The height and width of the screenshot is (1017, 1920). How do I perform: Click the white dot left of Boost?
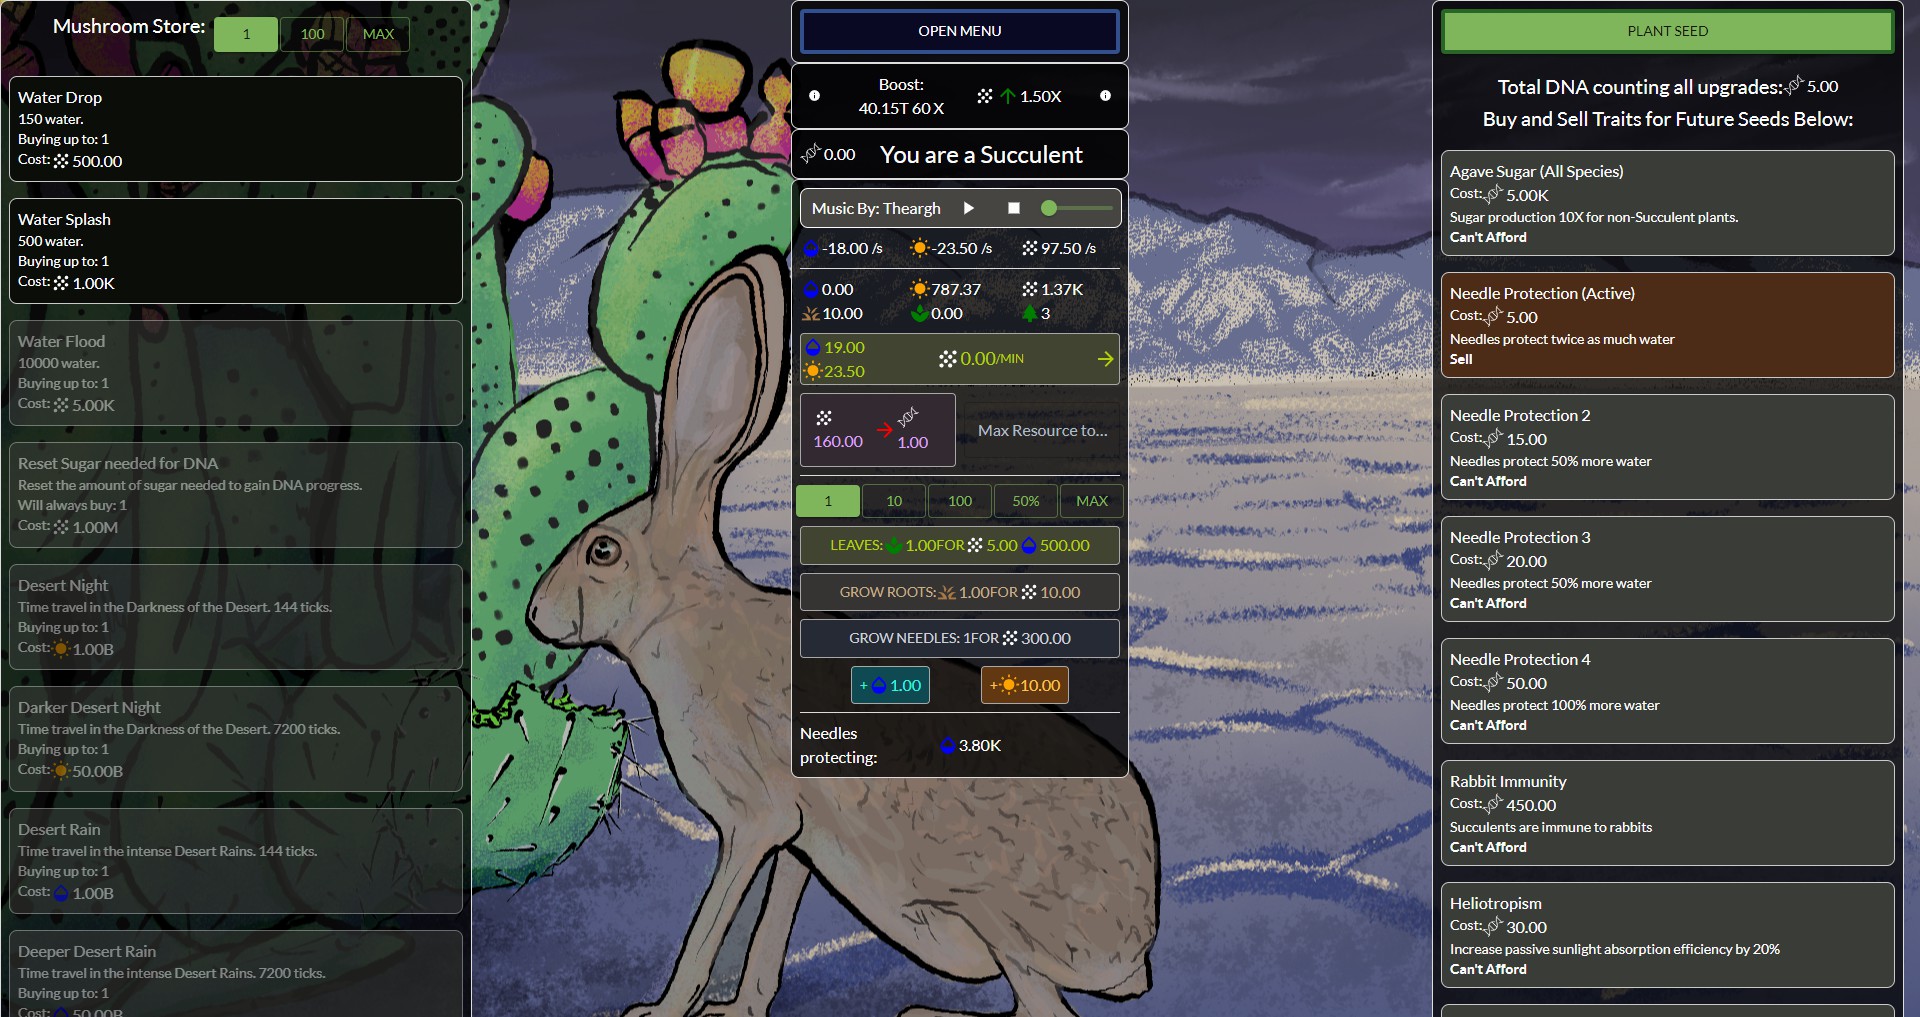[x=814, y=96]
